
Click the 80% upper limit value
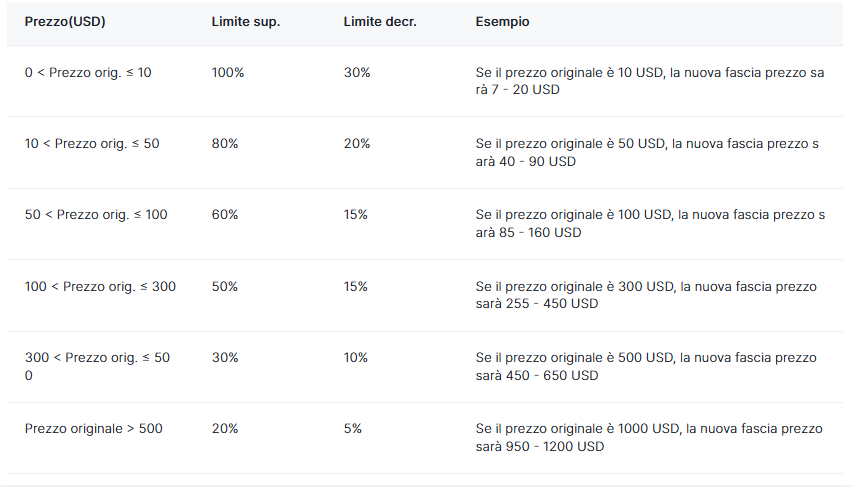click(225, 144)
